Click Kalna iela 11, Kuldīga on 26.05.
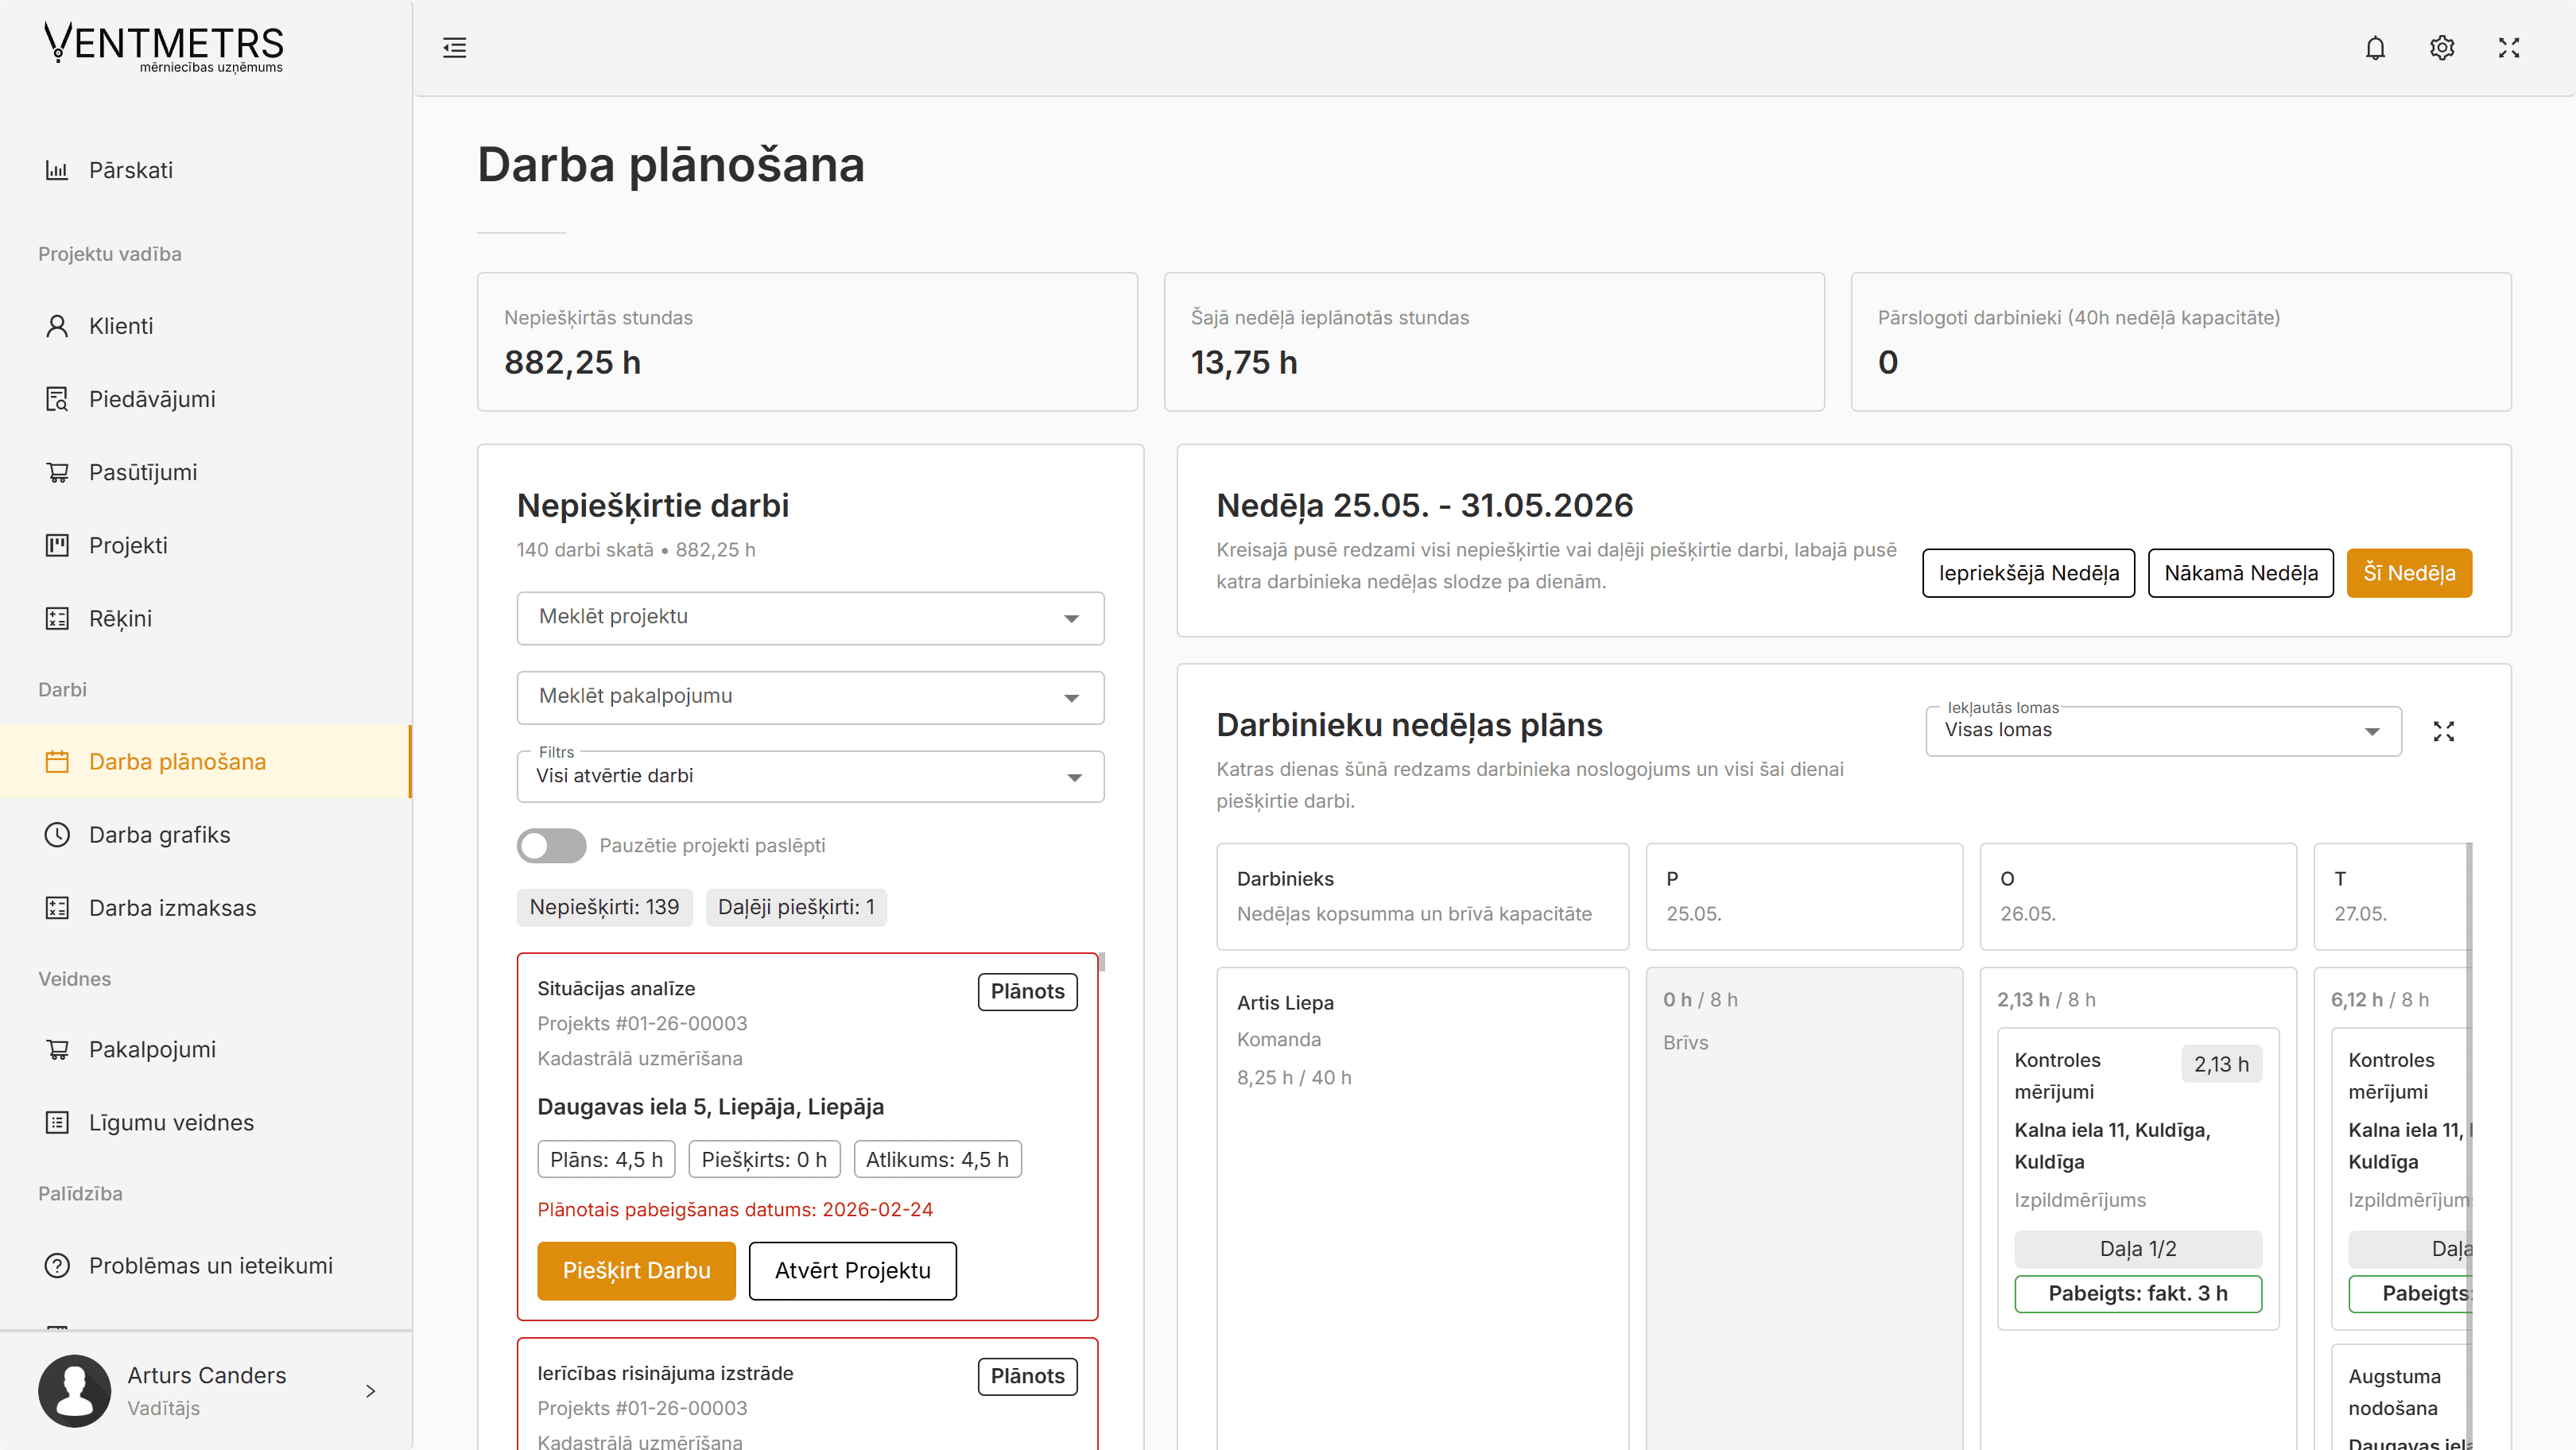The height and width of the screenshot is (1450, 2576). [2112, 1146]
